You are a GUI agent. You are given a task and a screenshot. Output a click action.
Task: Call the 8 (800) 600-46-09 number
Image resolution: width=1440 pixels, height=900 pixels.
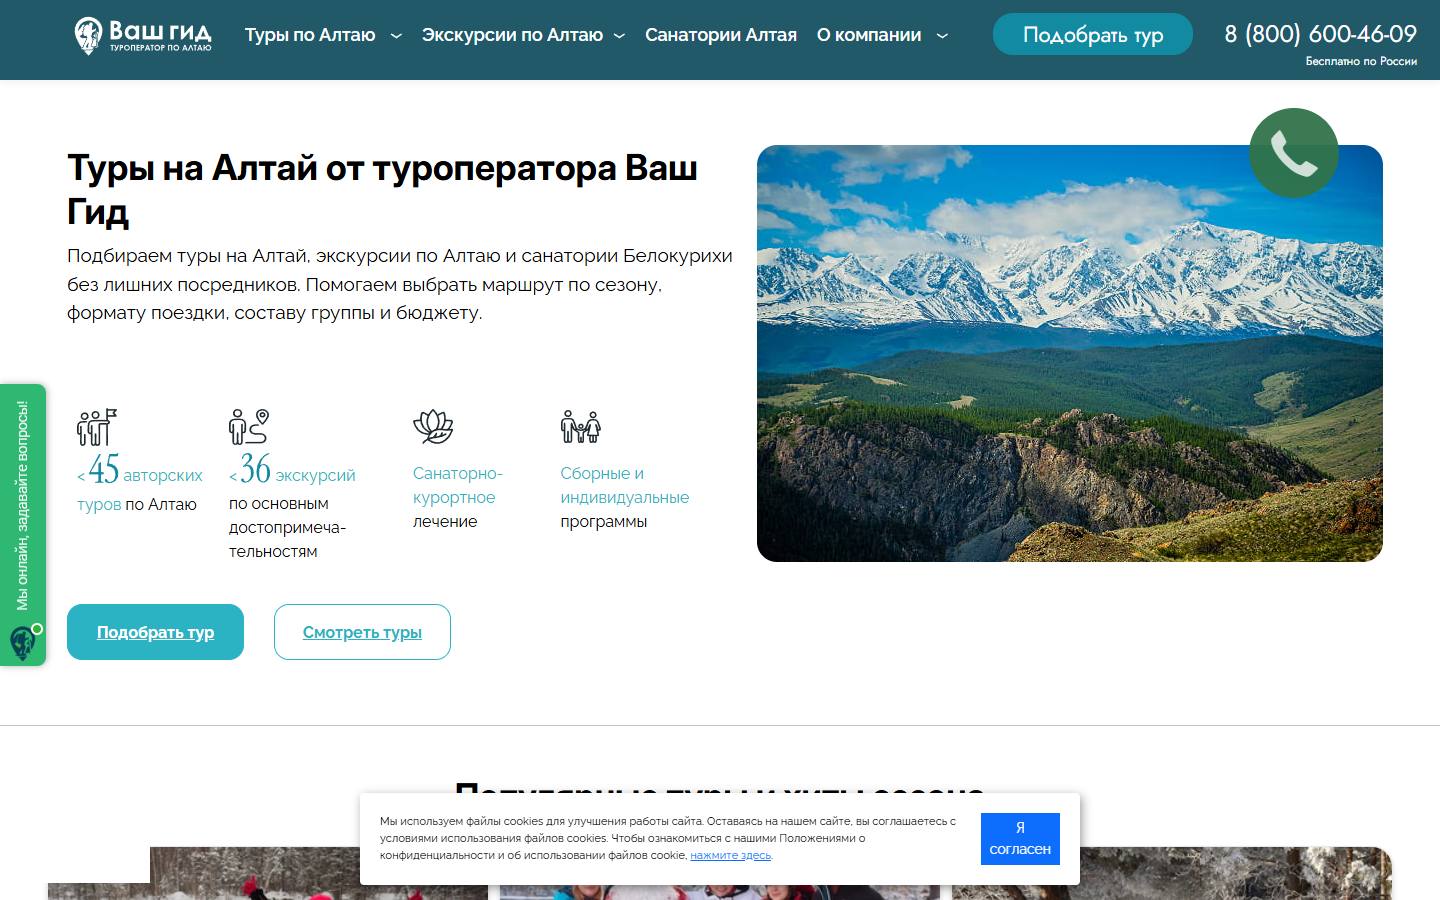pos(1321,34)
